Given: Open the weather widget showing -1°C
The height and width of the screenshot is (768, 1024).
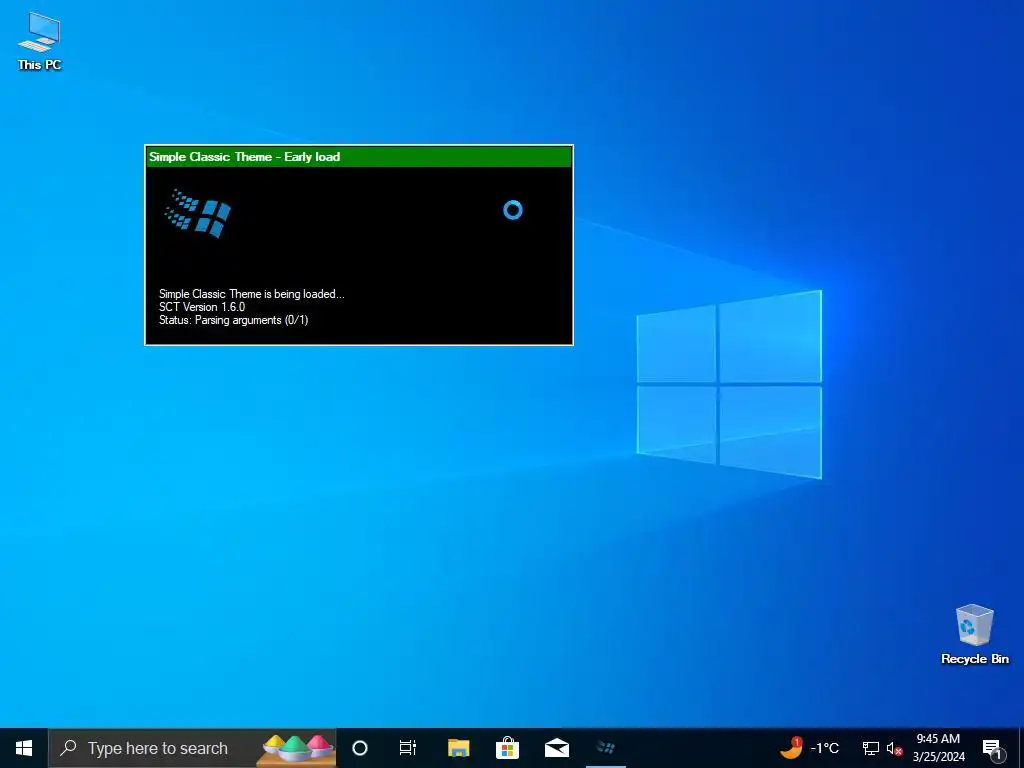Looking at the screenshot, I should click(x=810, y=748).
